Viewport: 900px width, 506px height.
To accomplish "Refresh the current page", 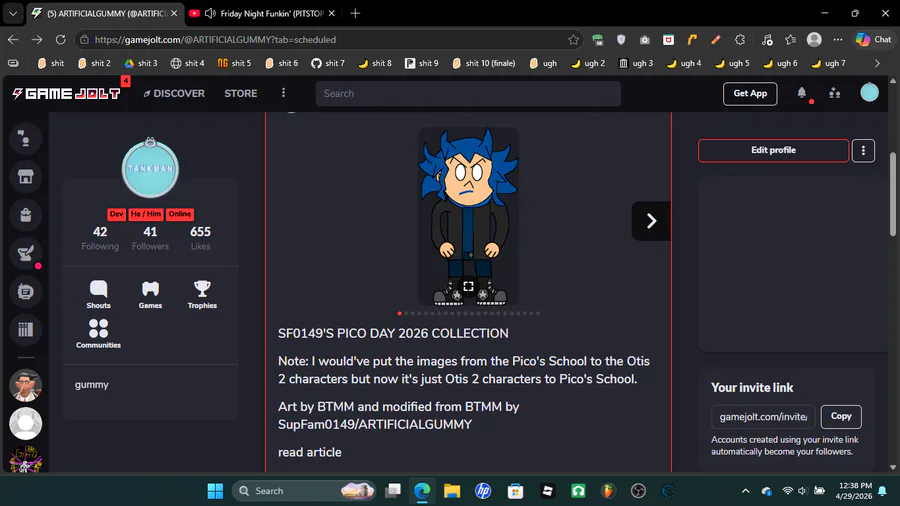I will 60,40.
